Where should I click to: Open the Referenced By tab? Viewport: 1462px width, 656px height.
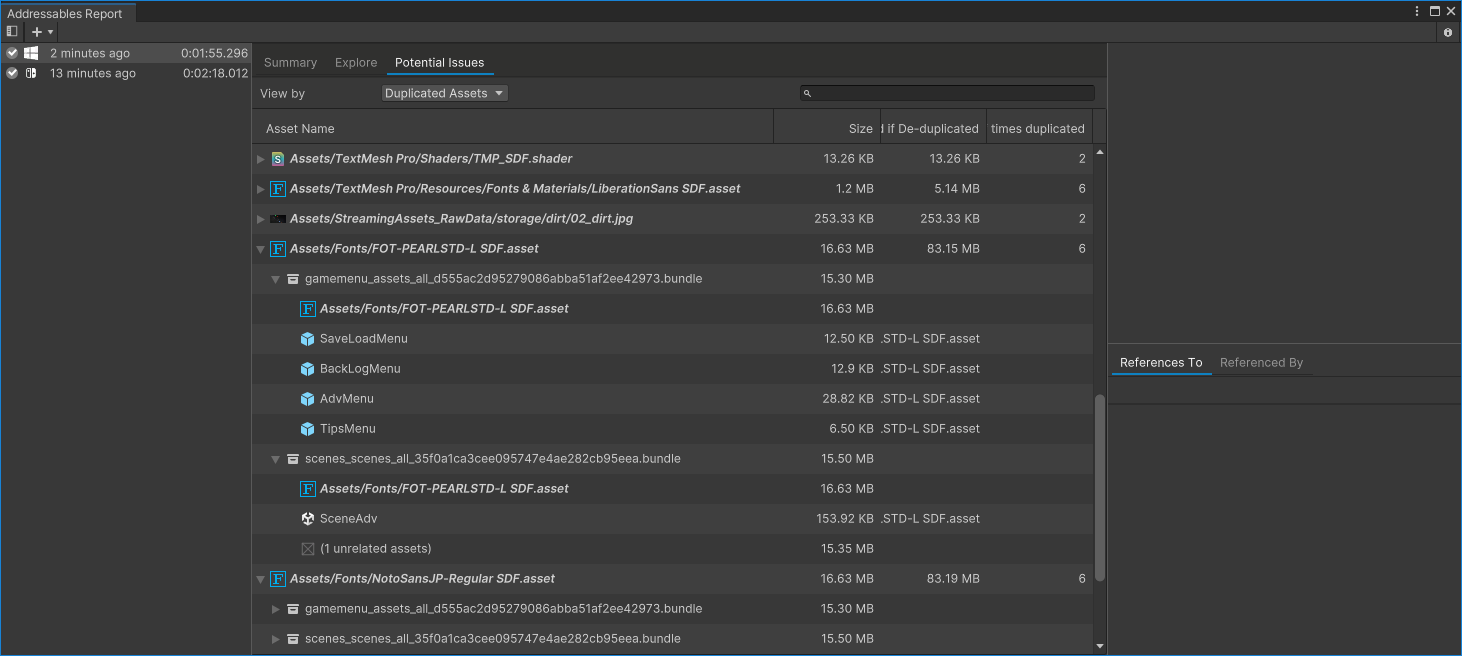click(x=1262, y=362)
